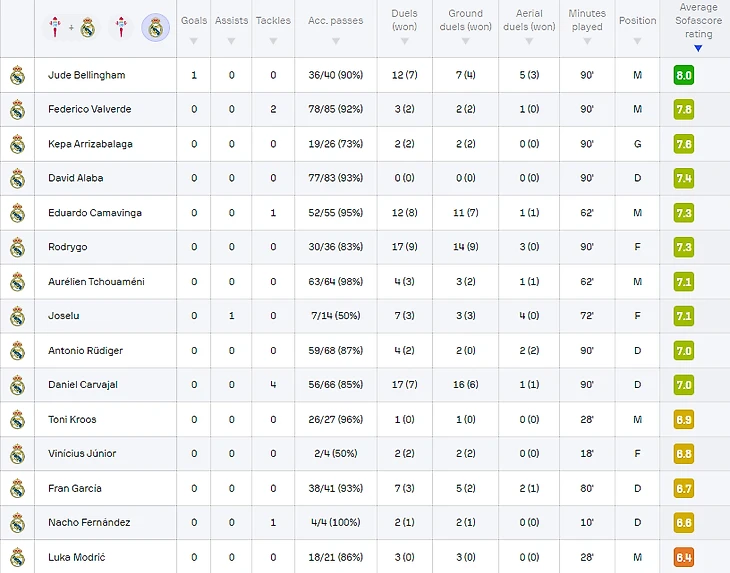Click the Real Madrid crest beside Kepa Arrizabalaga
Viewport: 730px width, 573px height.
pos(17,144)
